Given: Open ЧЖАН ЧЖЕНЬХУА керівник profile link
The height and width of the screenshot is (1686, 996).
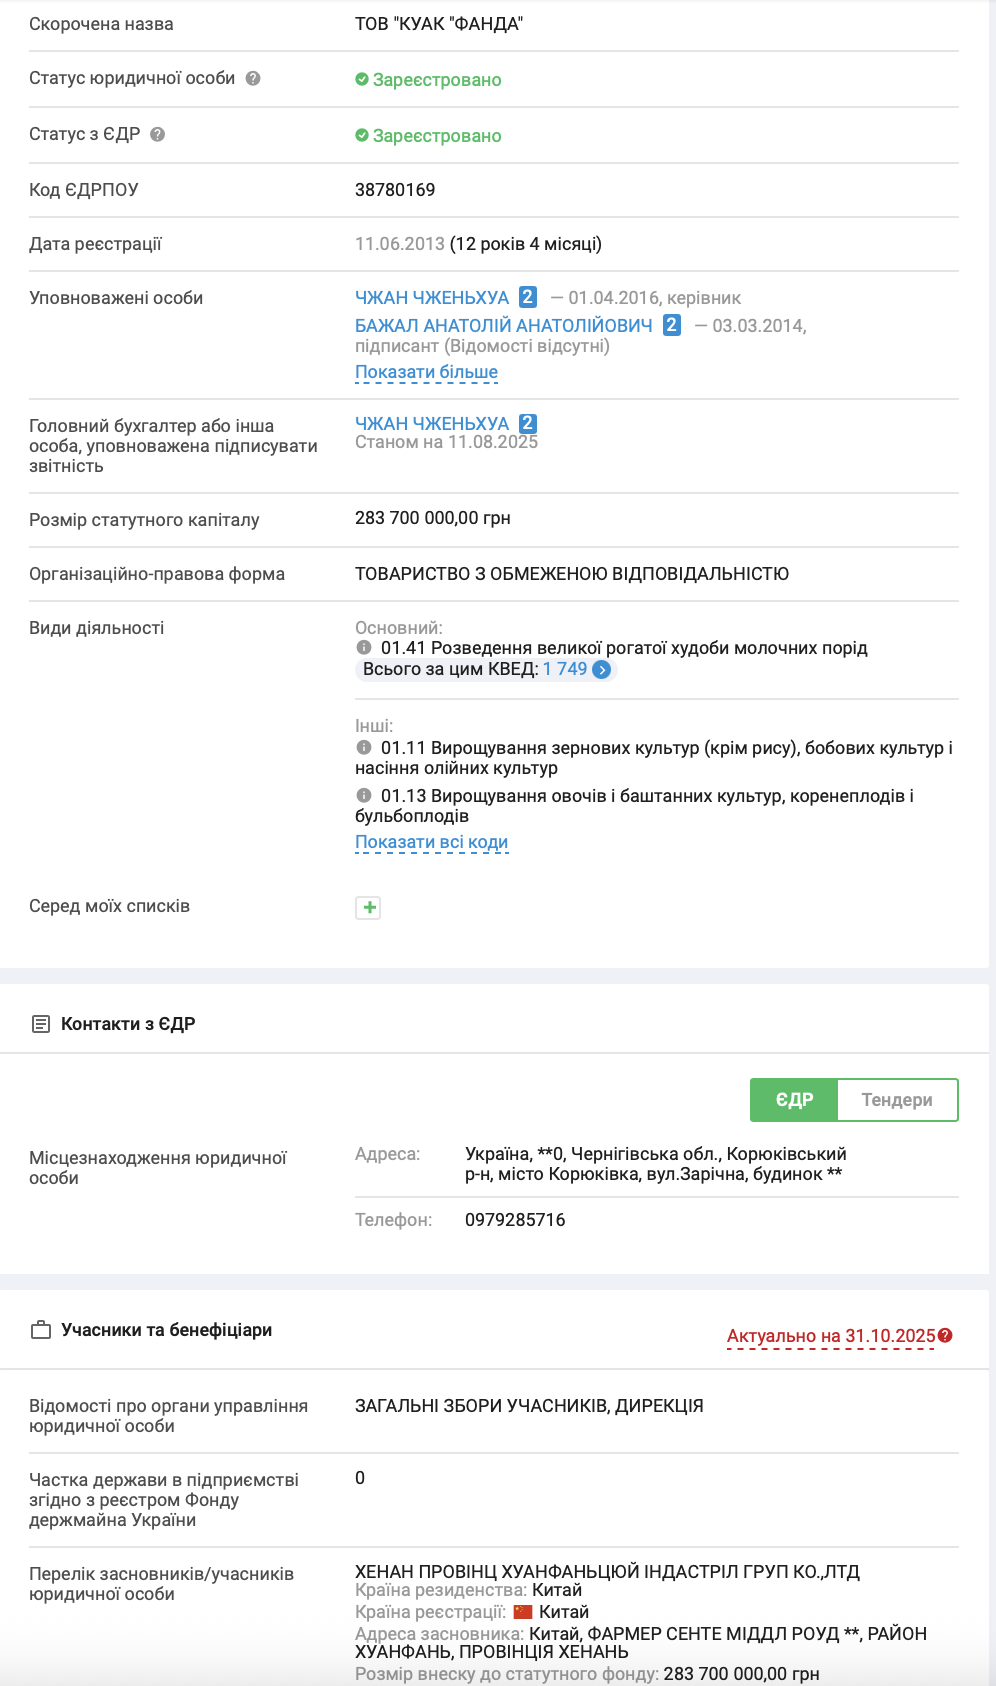Looking at the screenshot, I should tap(432, 298).
